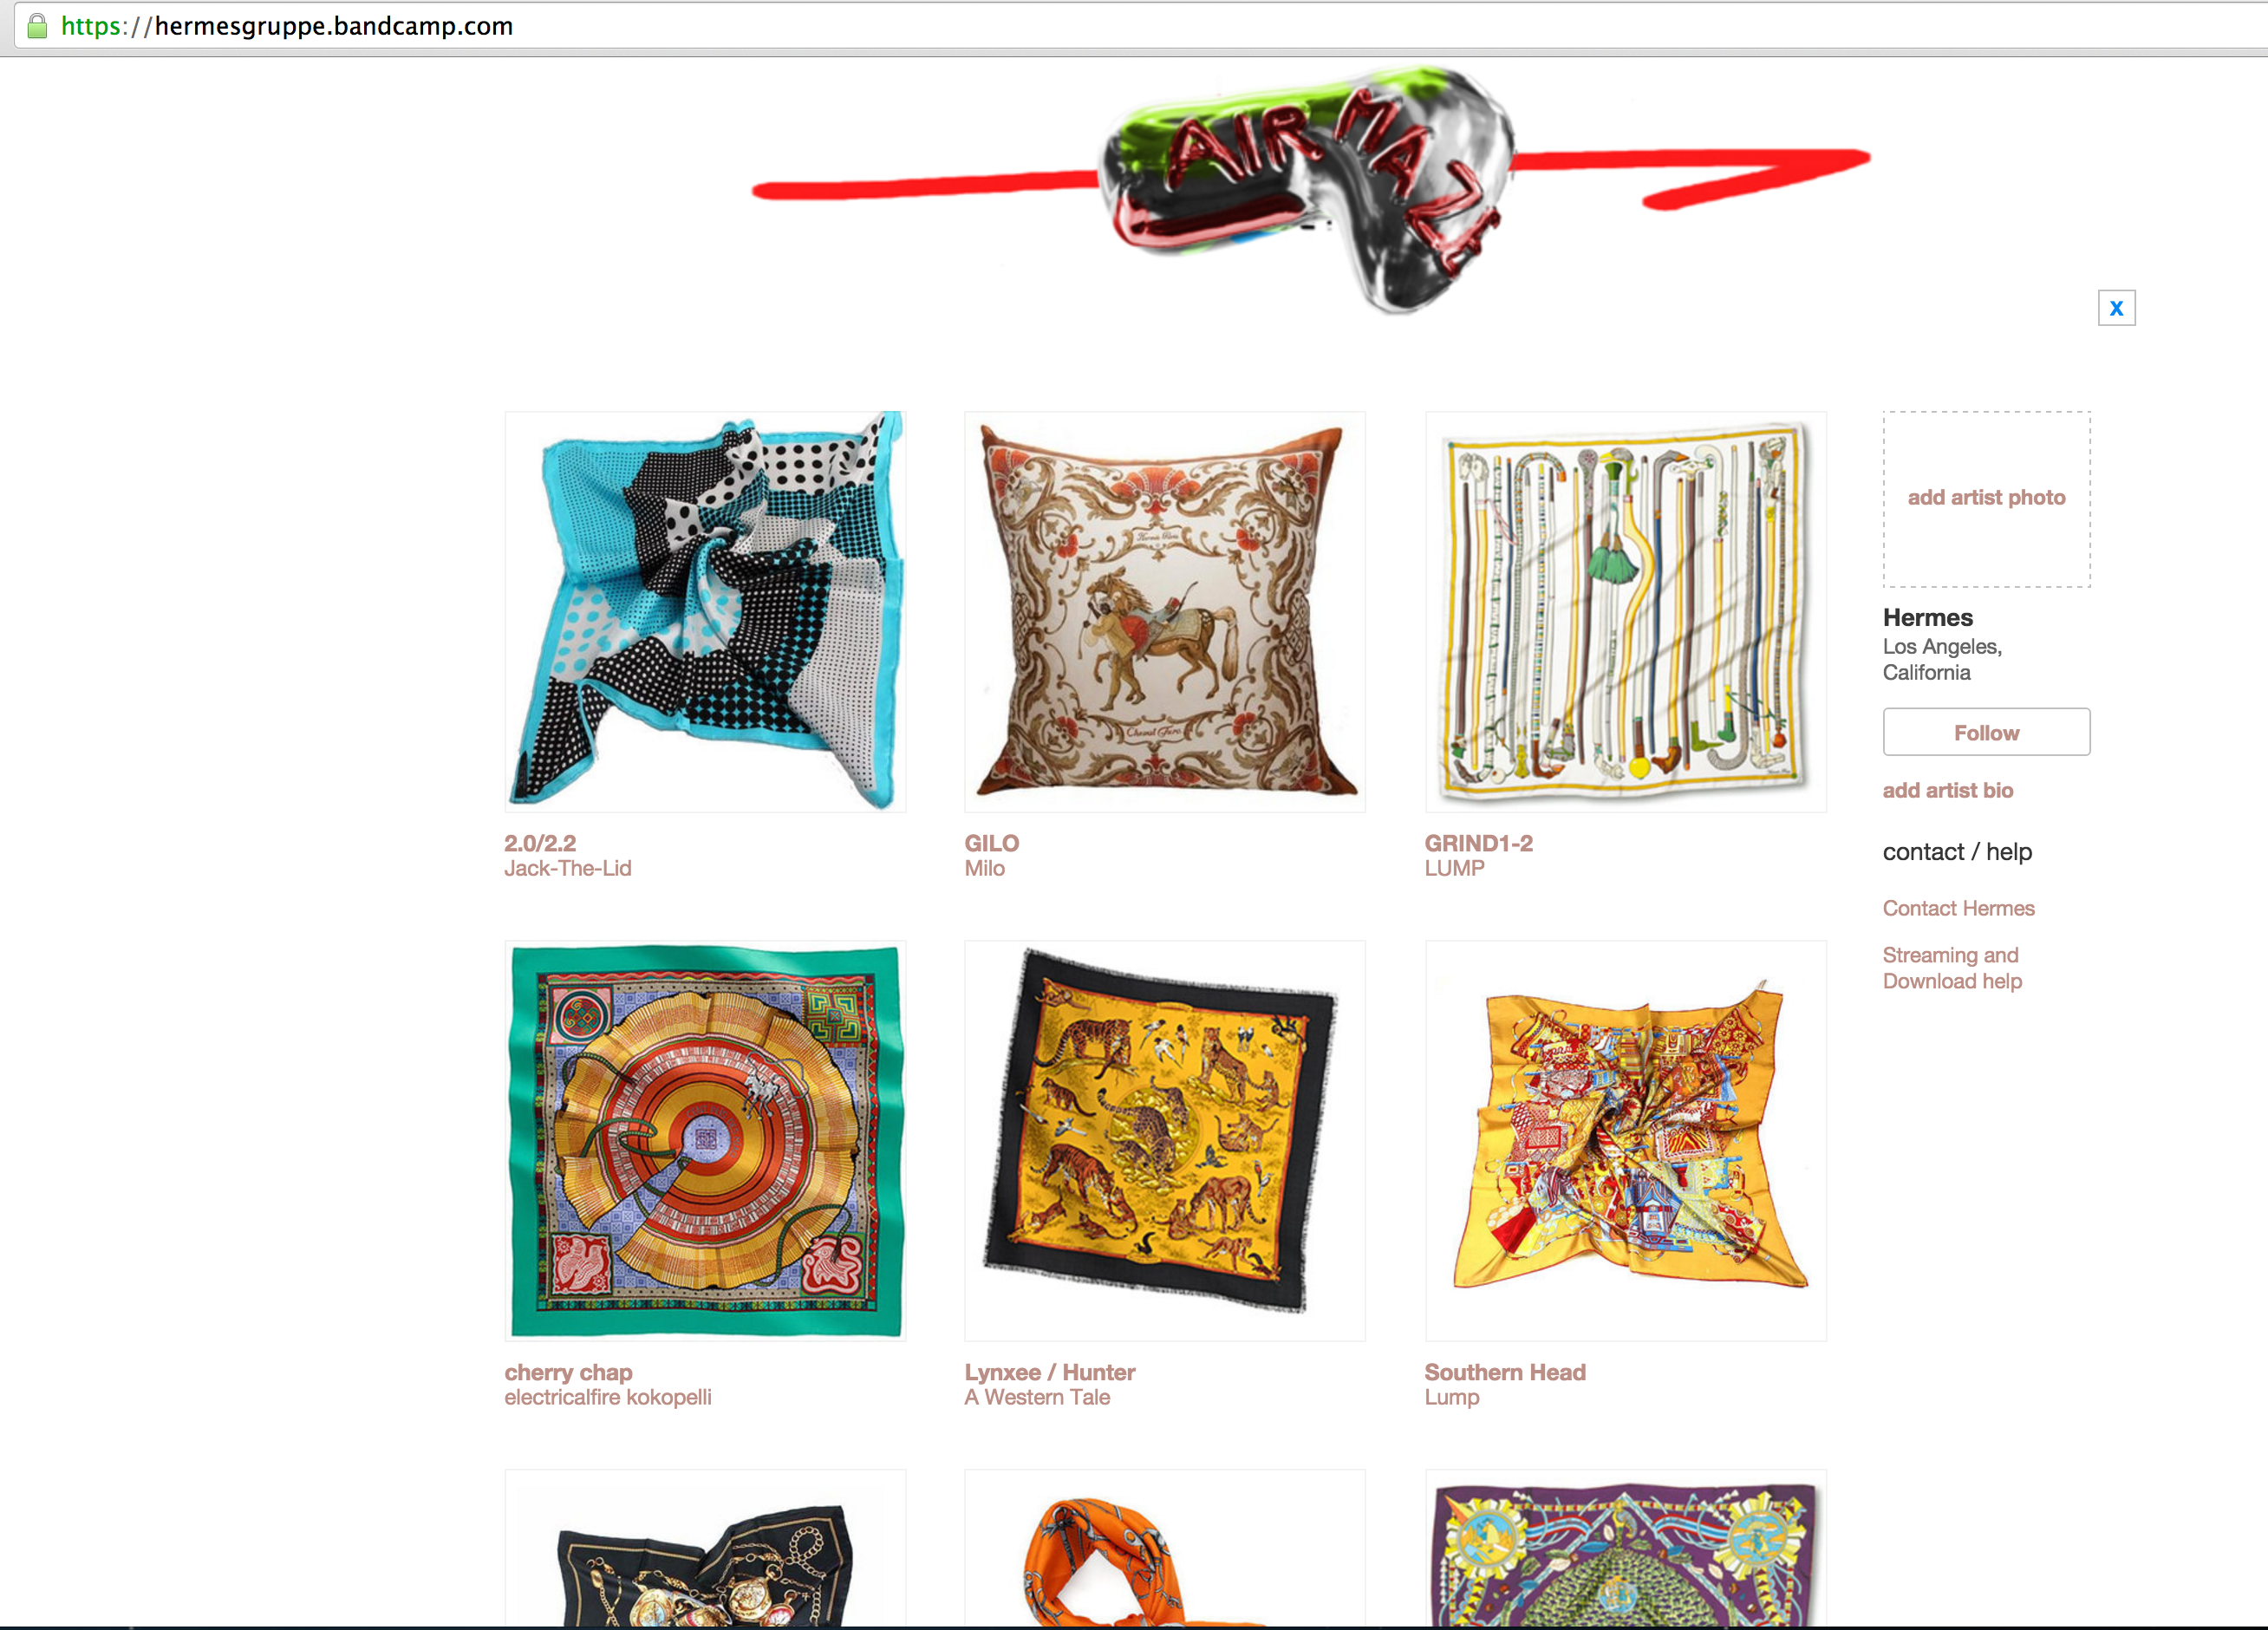Click the GILO album title link
The height and width of the screenshot is (1630, 2268).
[x=991, y=843]
